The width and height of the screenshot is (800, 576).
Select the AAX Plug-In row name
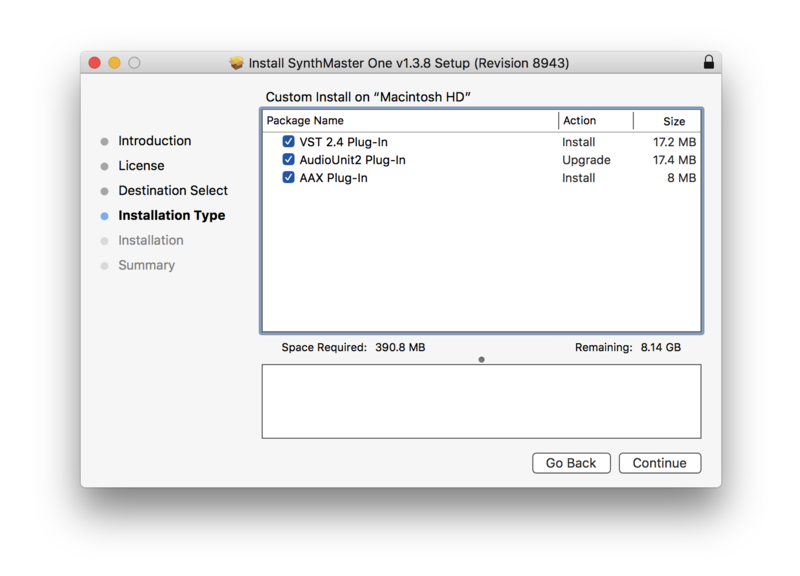click(x=333, y=178)
